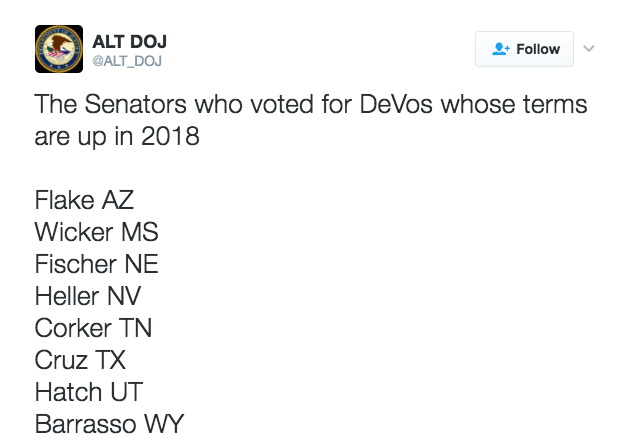The height and width of the screenshot is (448, 630).
Task: Click the person-plus icon in Follow button
Action: 501,49
